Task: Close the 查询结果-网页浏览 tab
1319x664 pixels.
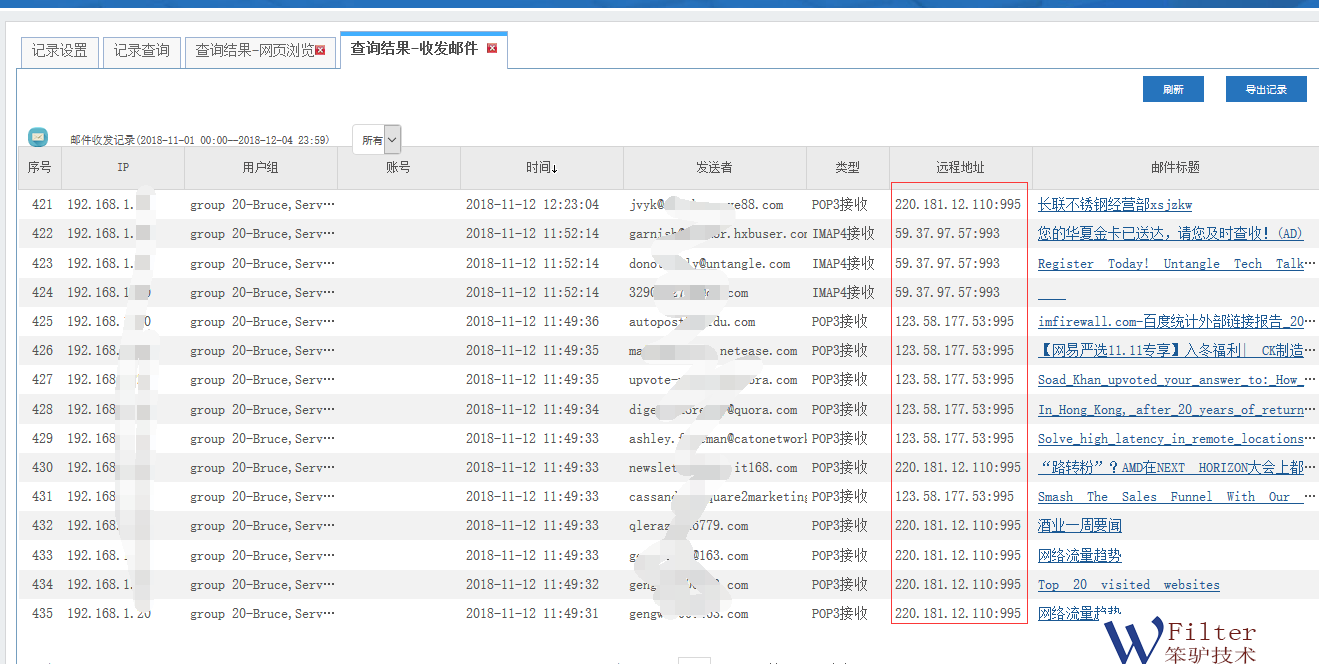Action: tap(320, 50)
